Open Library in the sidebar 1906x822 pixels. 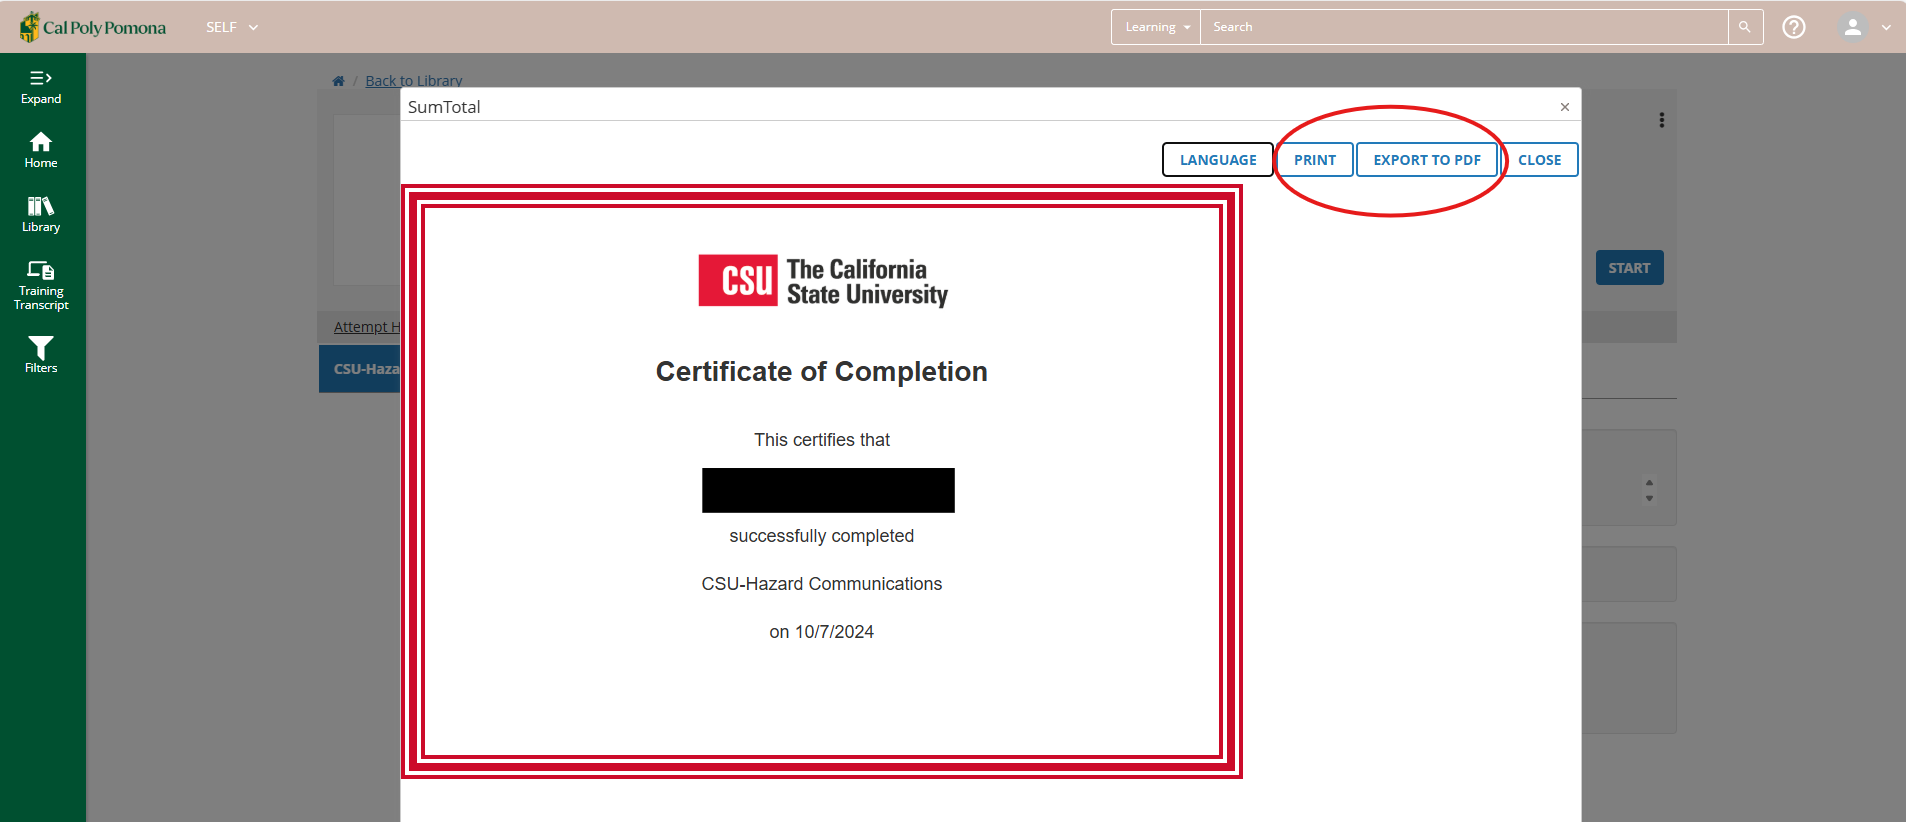(x=41, y=214)
